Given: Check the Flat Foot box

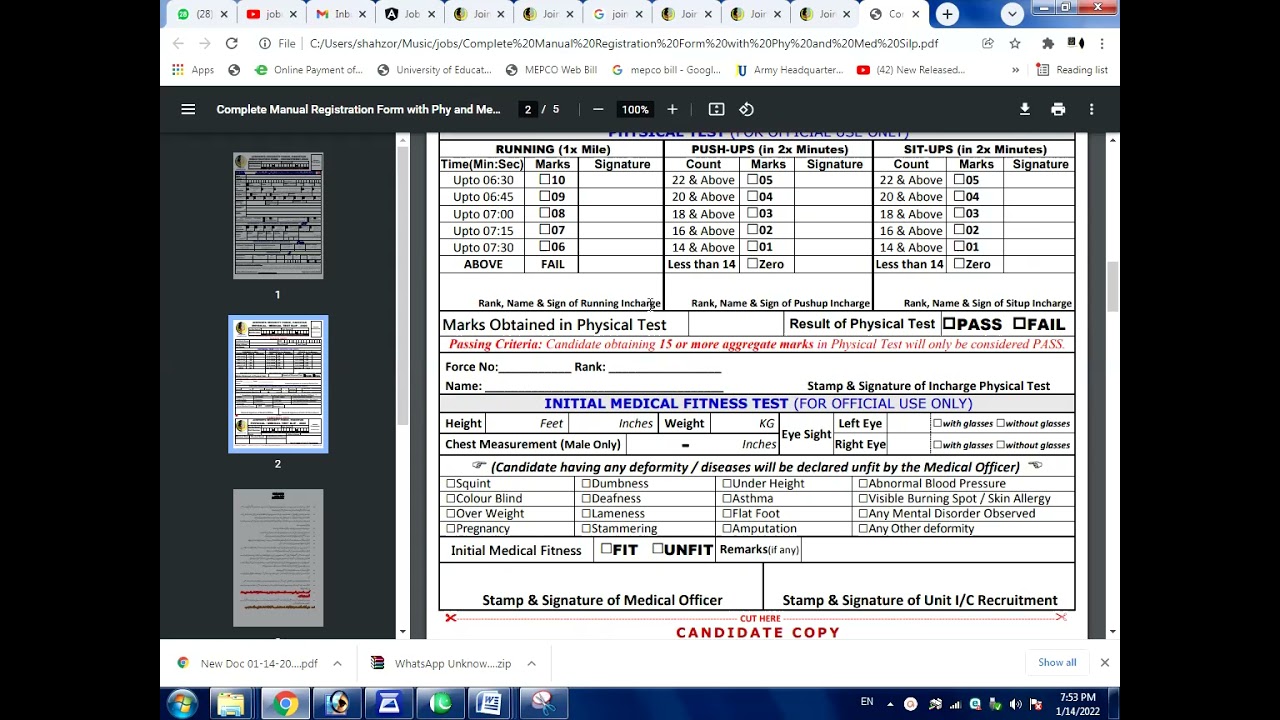Looking at the screenshot, I should 727,513.
